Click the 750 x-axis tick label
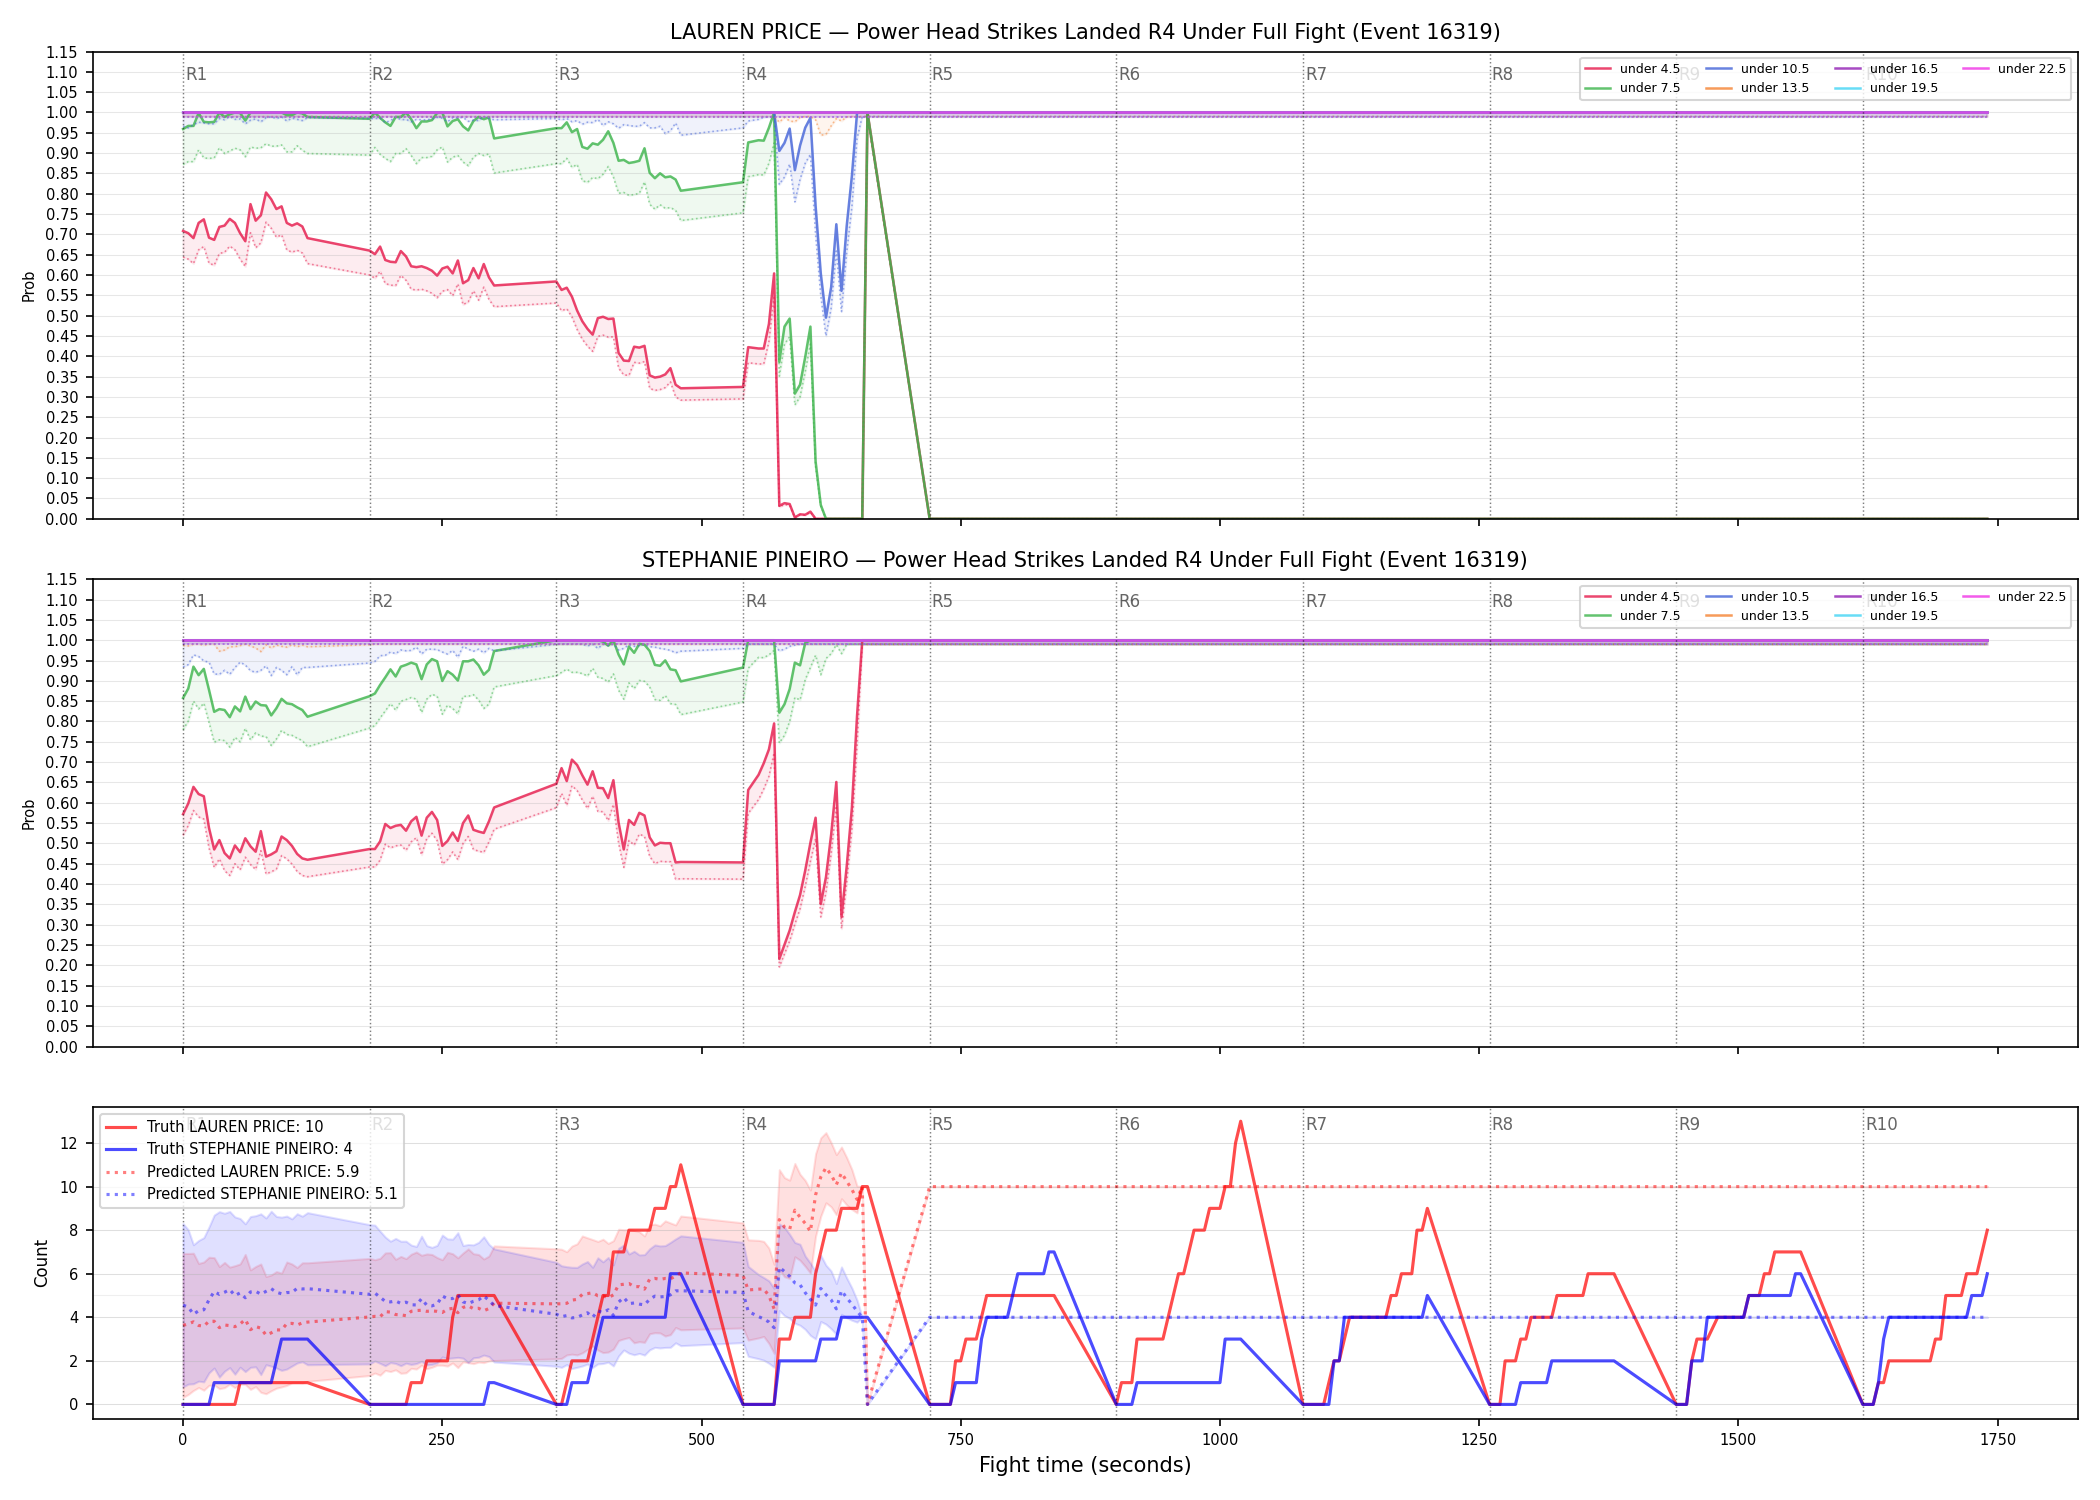 960,1440
